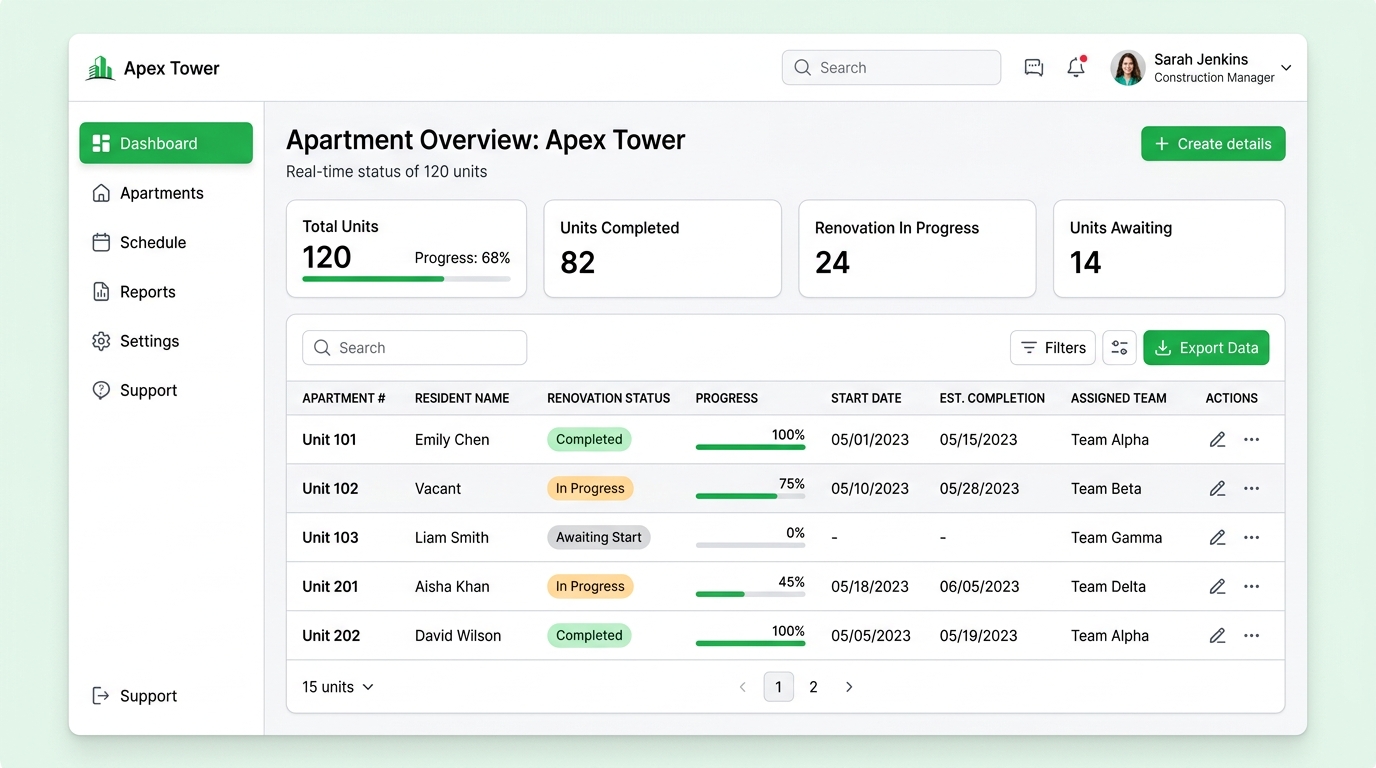Expand Sarah Jenkins profile menu

tap(1286, 68)
